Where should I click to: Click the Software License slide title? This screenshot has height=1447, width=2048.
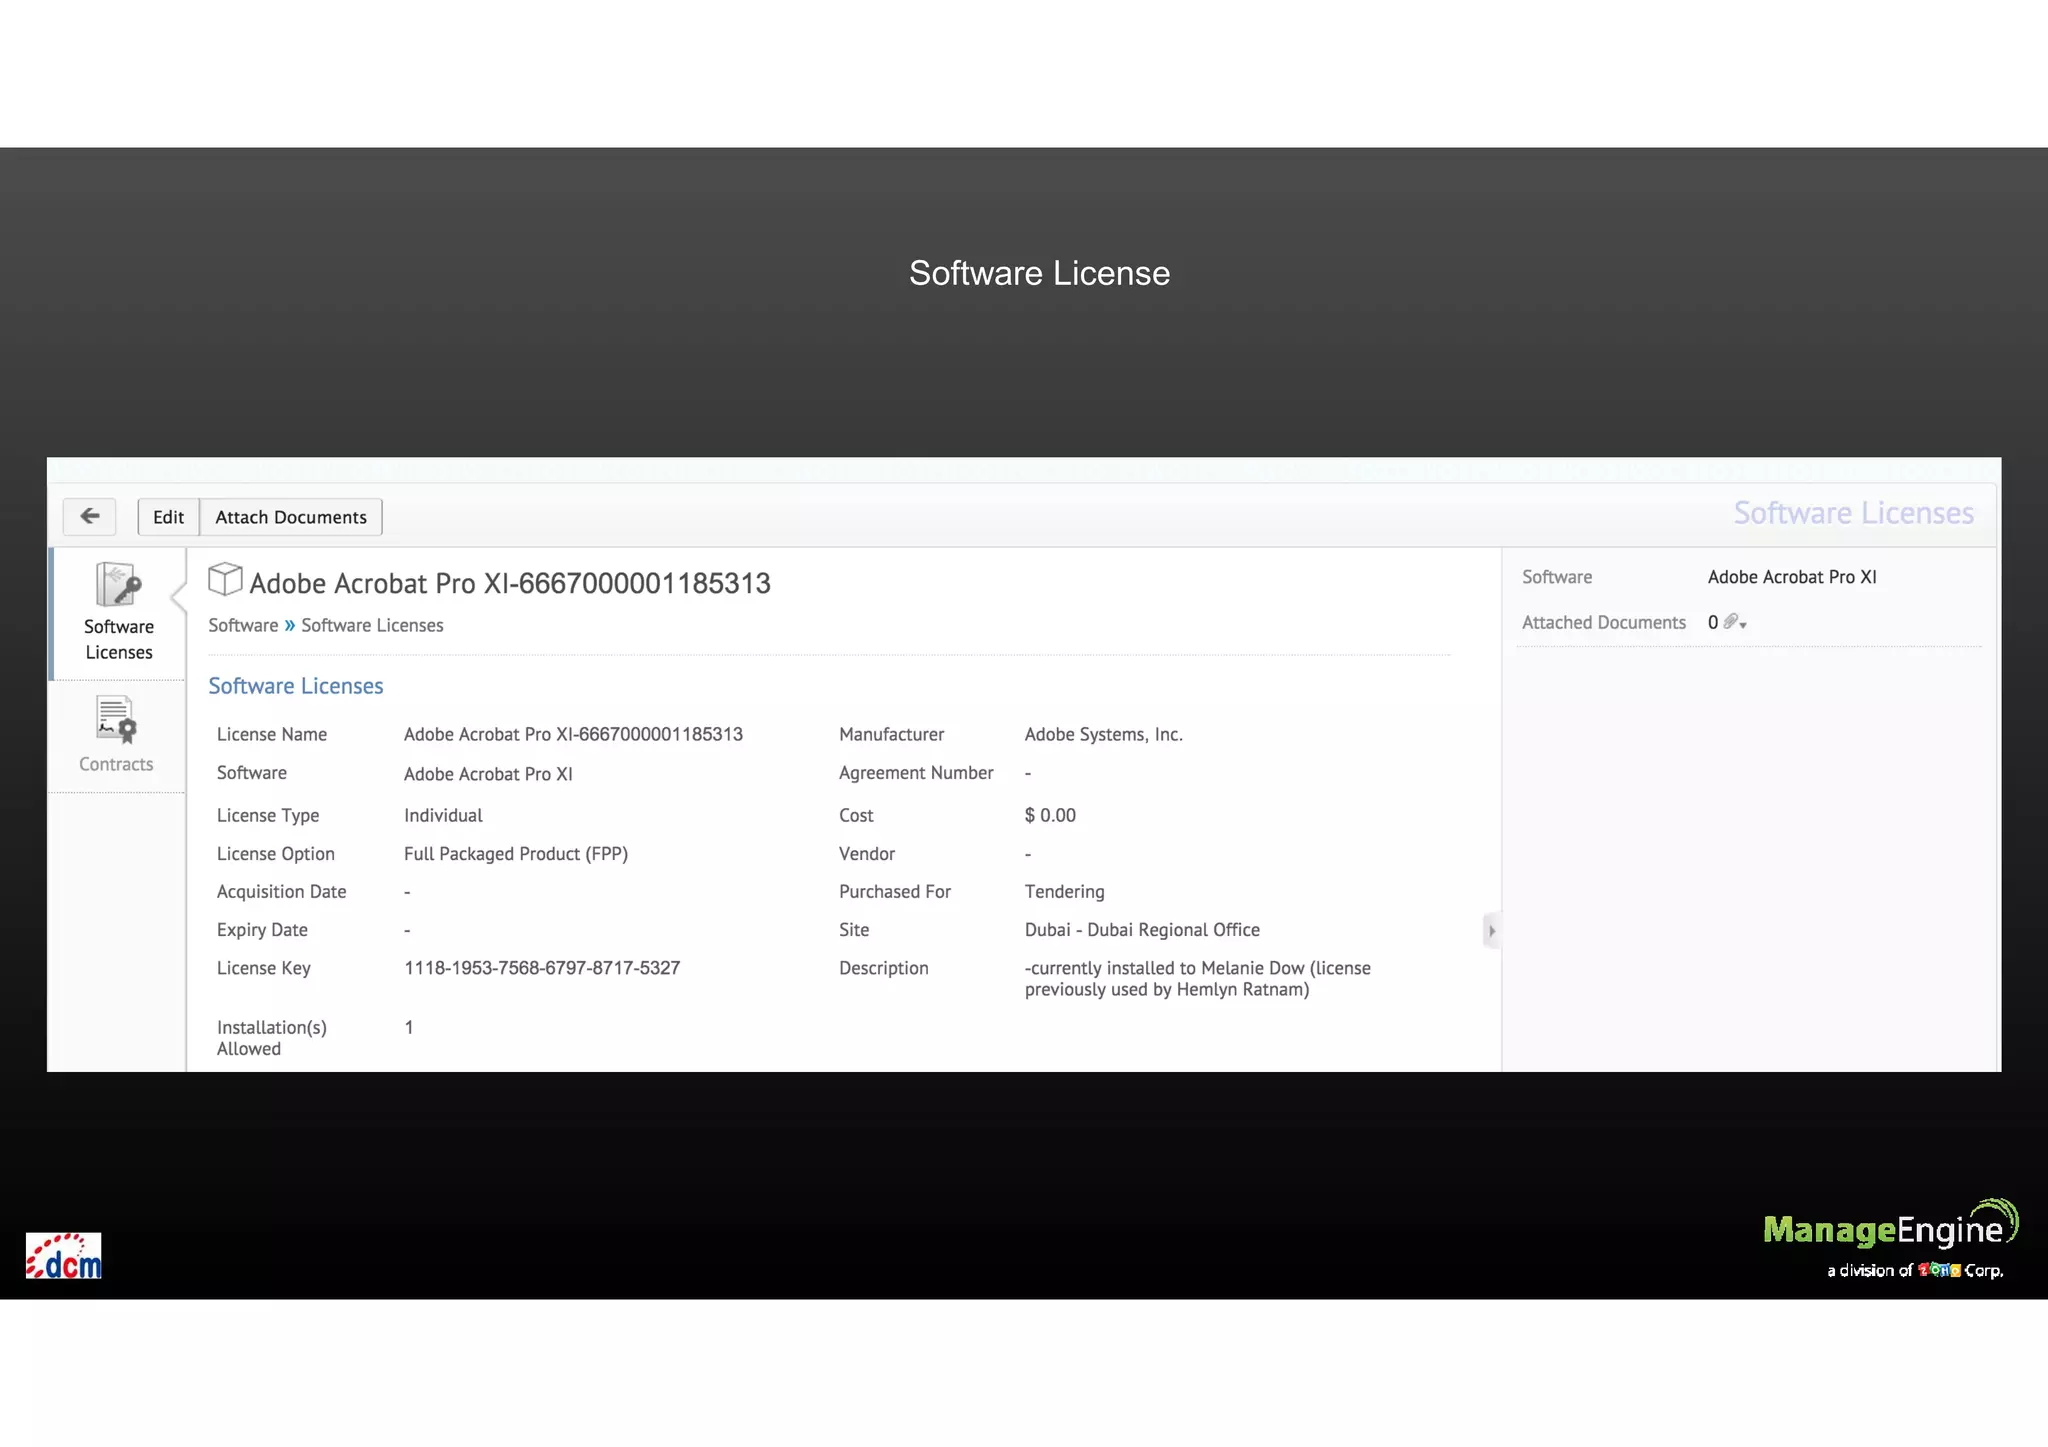tap(1039, 273)
